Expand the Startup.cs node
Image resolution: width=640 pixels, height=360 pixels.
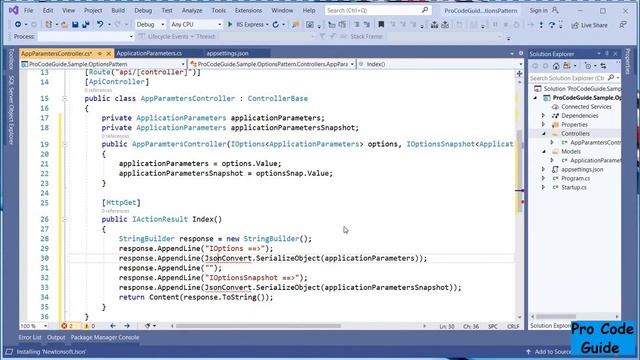coord(543,187)
